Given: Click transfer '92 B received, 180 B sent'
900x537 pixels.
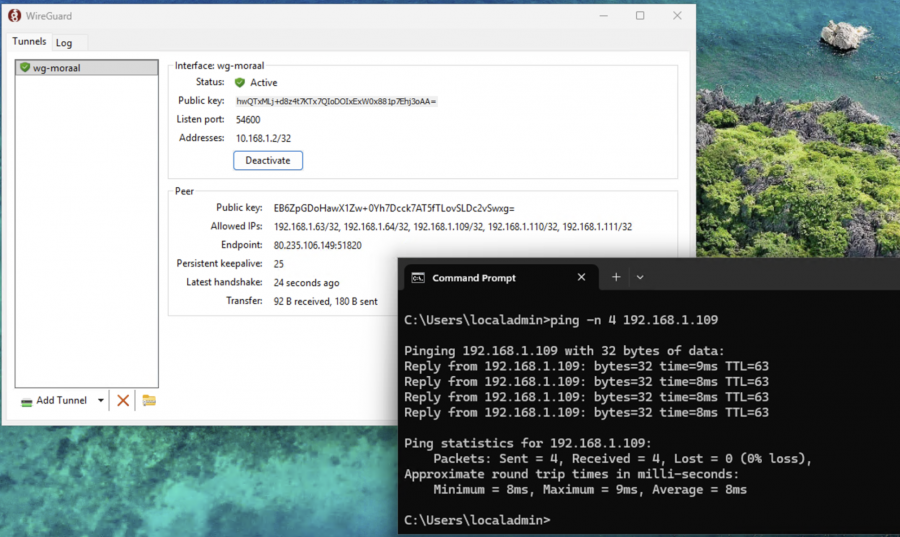Looking at the screenshot, I should 325,301.
